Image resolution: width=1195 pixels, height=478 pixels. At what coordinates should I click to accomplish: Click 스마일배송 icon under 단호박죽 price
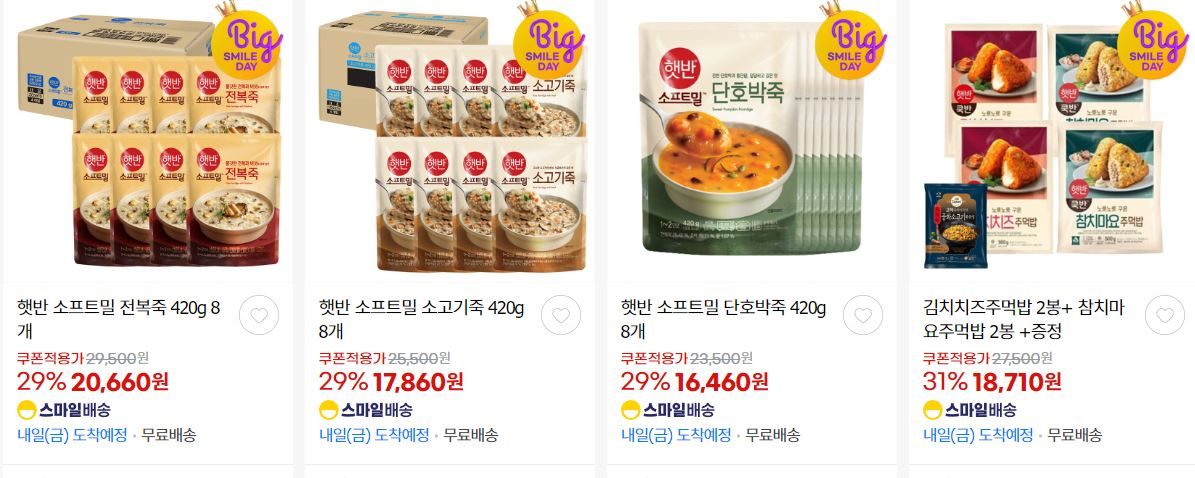click(x=668, y=409)
